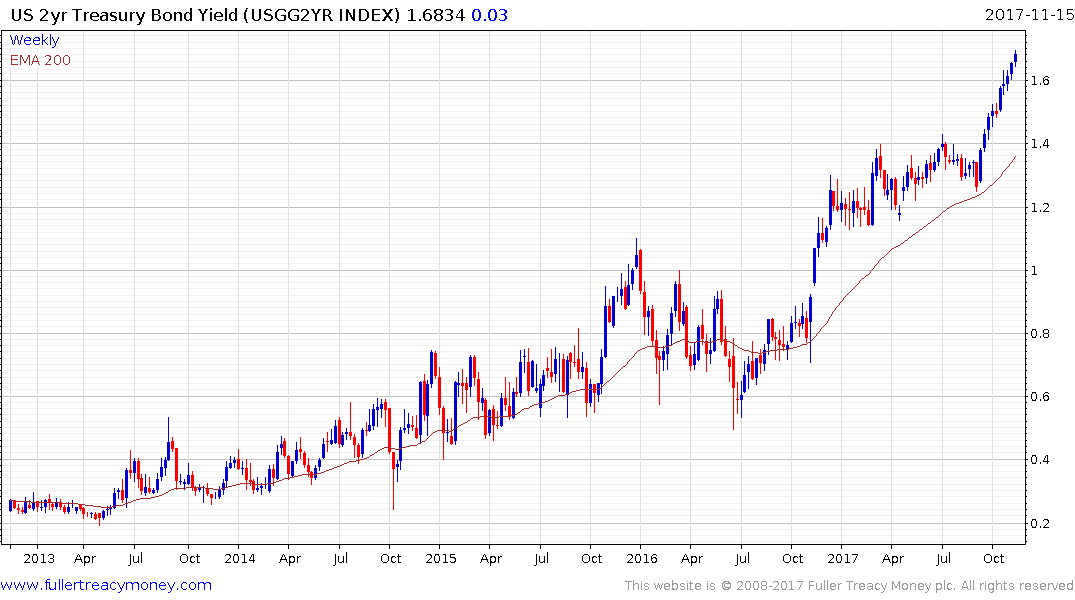This screenshot has height=600, width=1075.
Task: Click the 2014 label on time axis
Action: [x=239, y=558]
